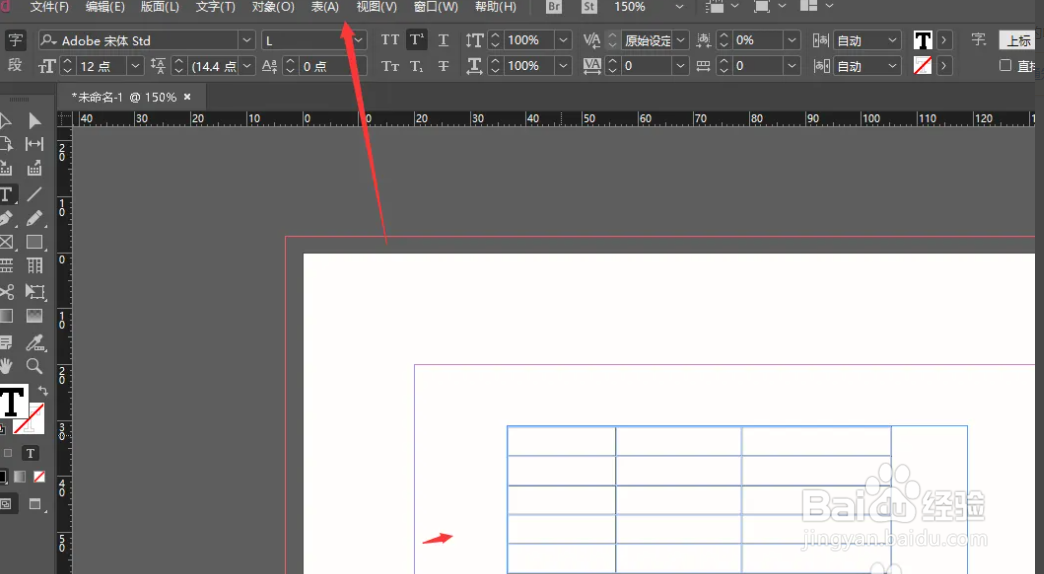Switch to character formatting controls (字)
1044x574 pixels.
15,40
